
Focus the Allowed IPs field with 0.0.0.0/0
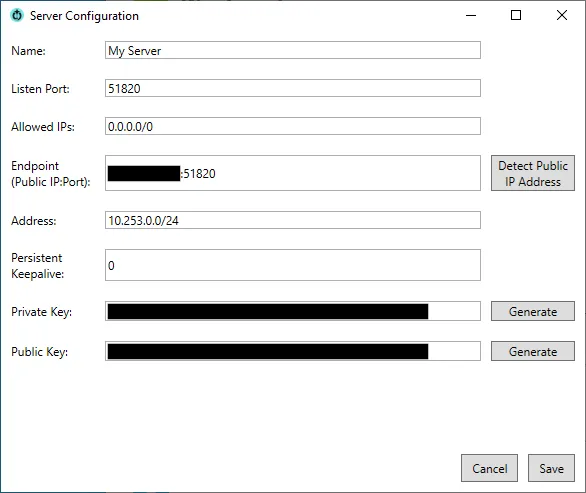(x=293, y=126)
